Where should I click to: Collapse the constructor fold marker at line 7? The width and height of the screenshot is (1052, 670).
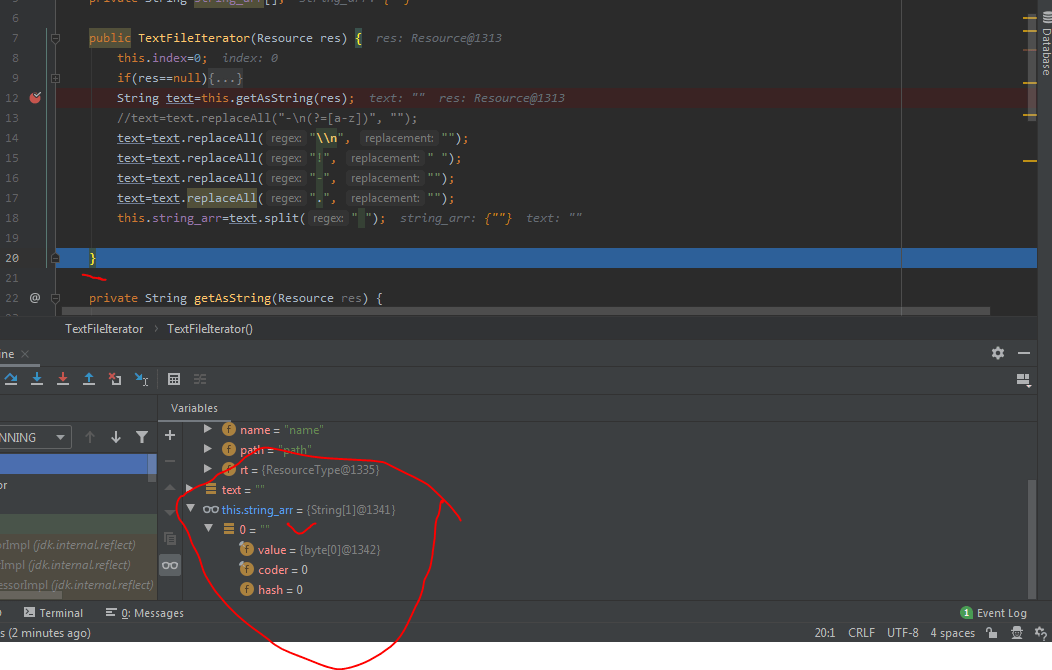[56, 38]
